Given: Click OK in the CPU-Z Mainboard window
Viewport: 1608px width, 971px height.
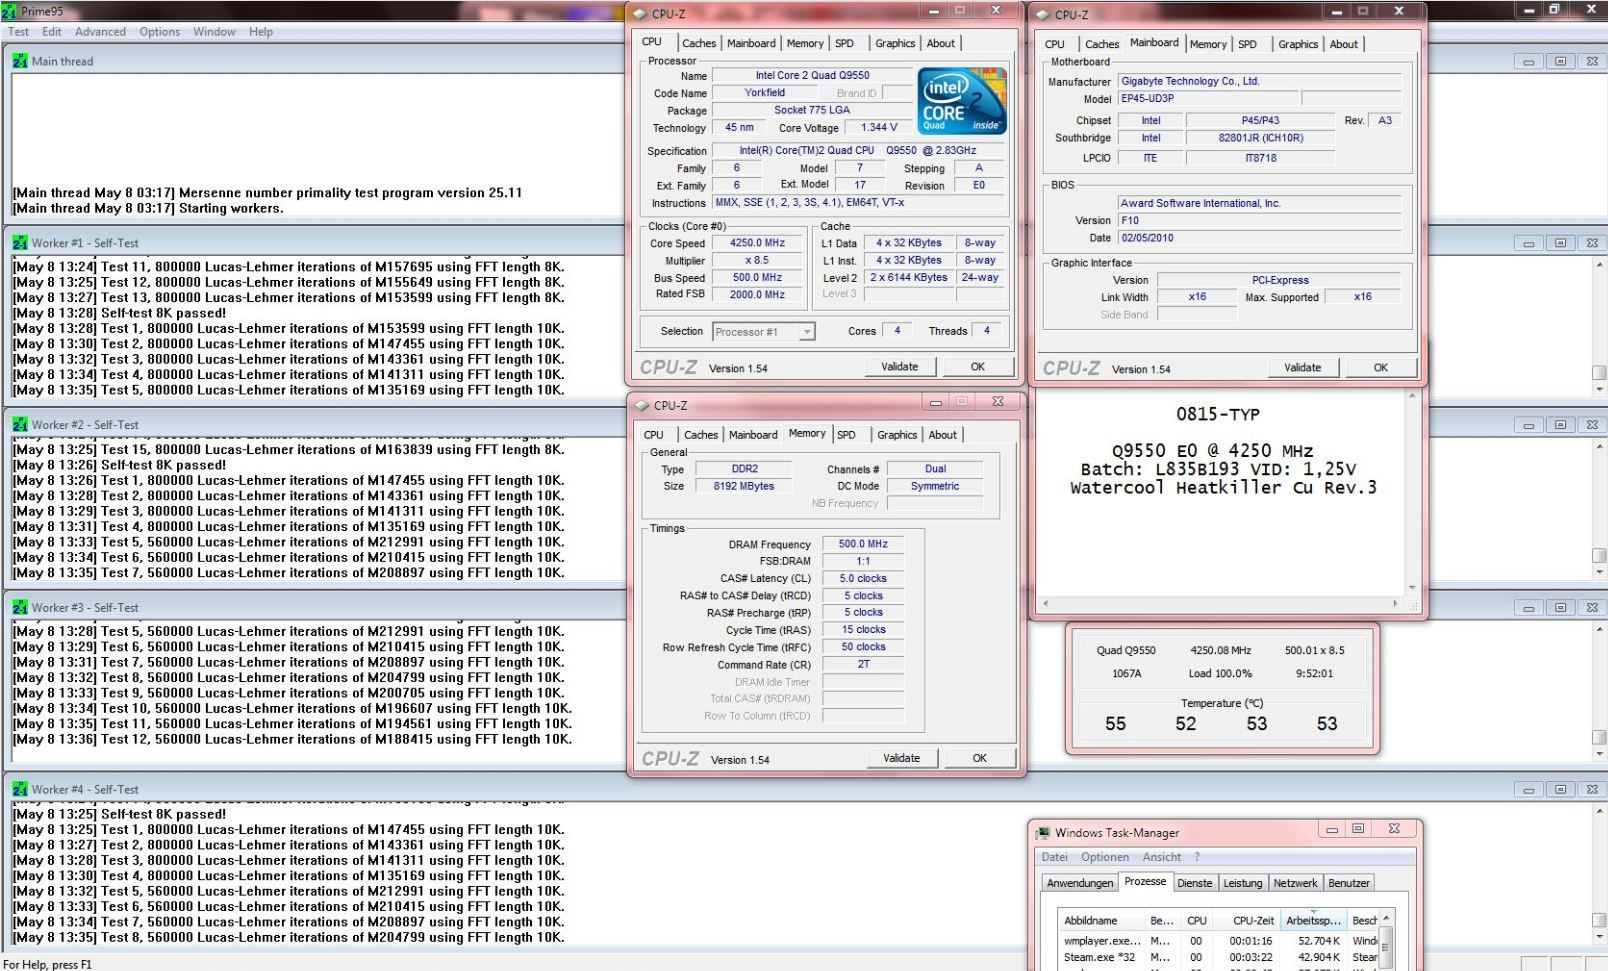Looking at the screenshot, I should coord(1380,367).
